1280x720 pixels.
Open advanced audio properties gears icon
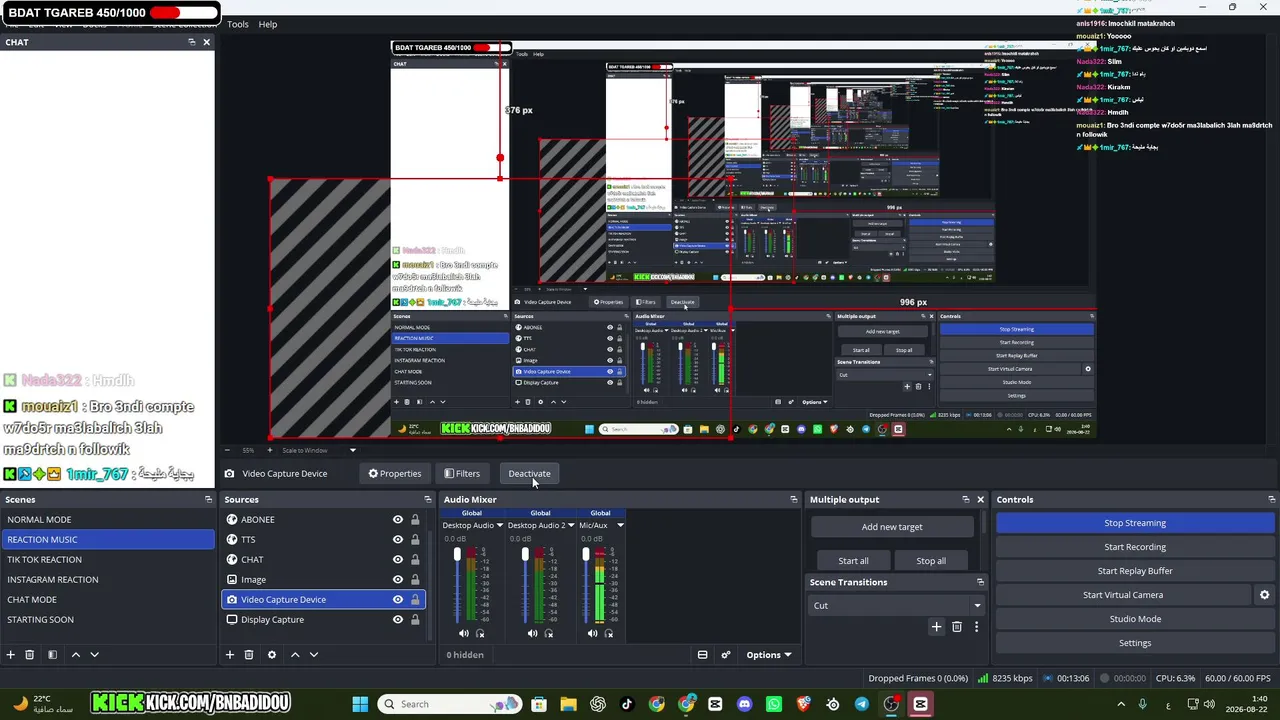click(726, 655)
